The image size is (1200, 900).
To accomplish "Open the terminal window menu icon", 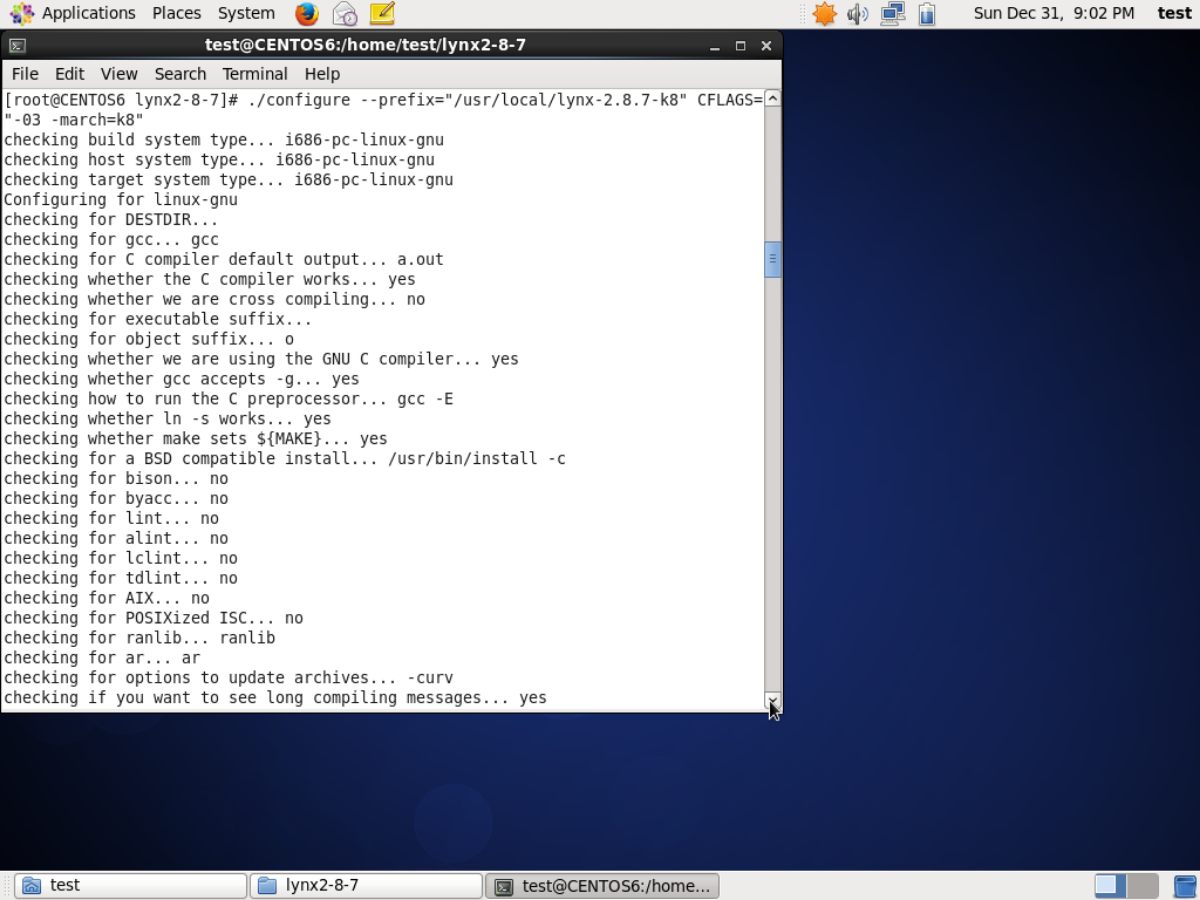I will click(17, 46).
